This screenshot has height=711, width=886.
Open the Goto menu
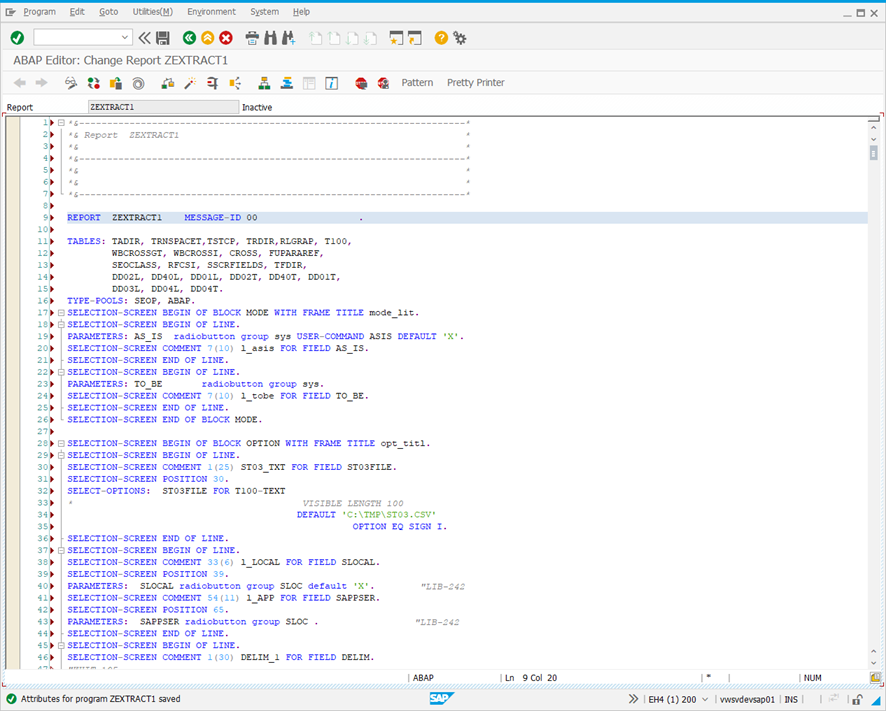(x=108, y=11)
